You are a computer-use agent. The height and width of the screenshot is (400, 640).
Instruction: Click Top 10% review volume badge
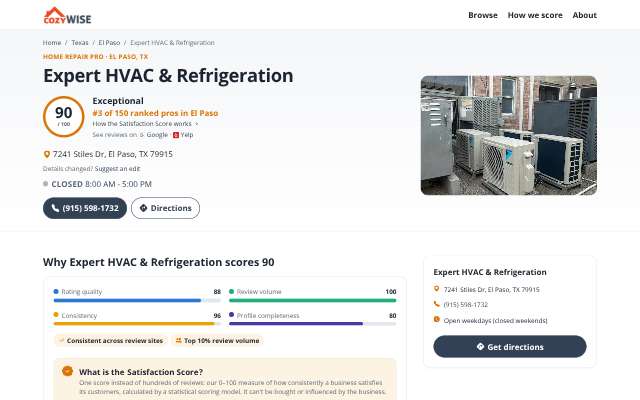[x=218, y=340]
